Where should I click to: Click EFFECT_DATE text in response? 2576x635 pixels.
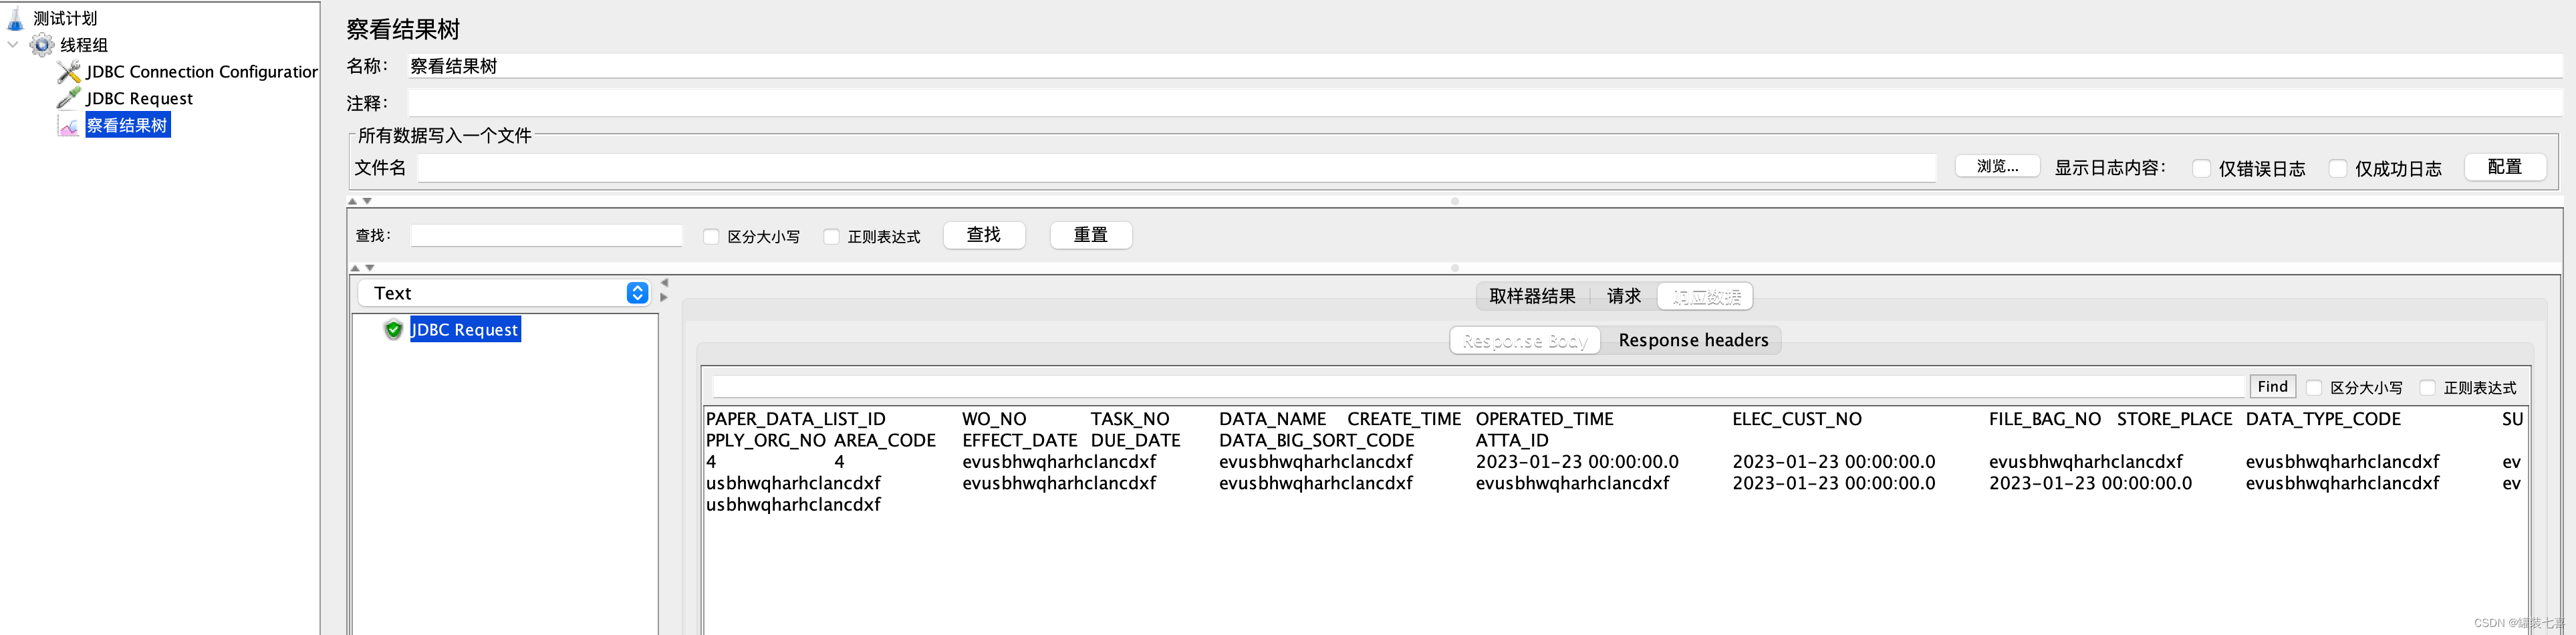click(x=1020, y=440)
